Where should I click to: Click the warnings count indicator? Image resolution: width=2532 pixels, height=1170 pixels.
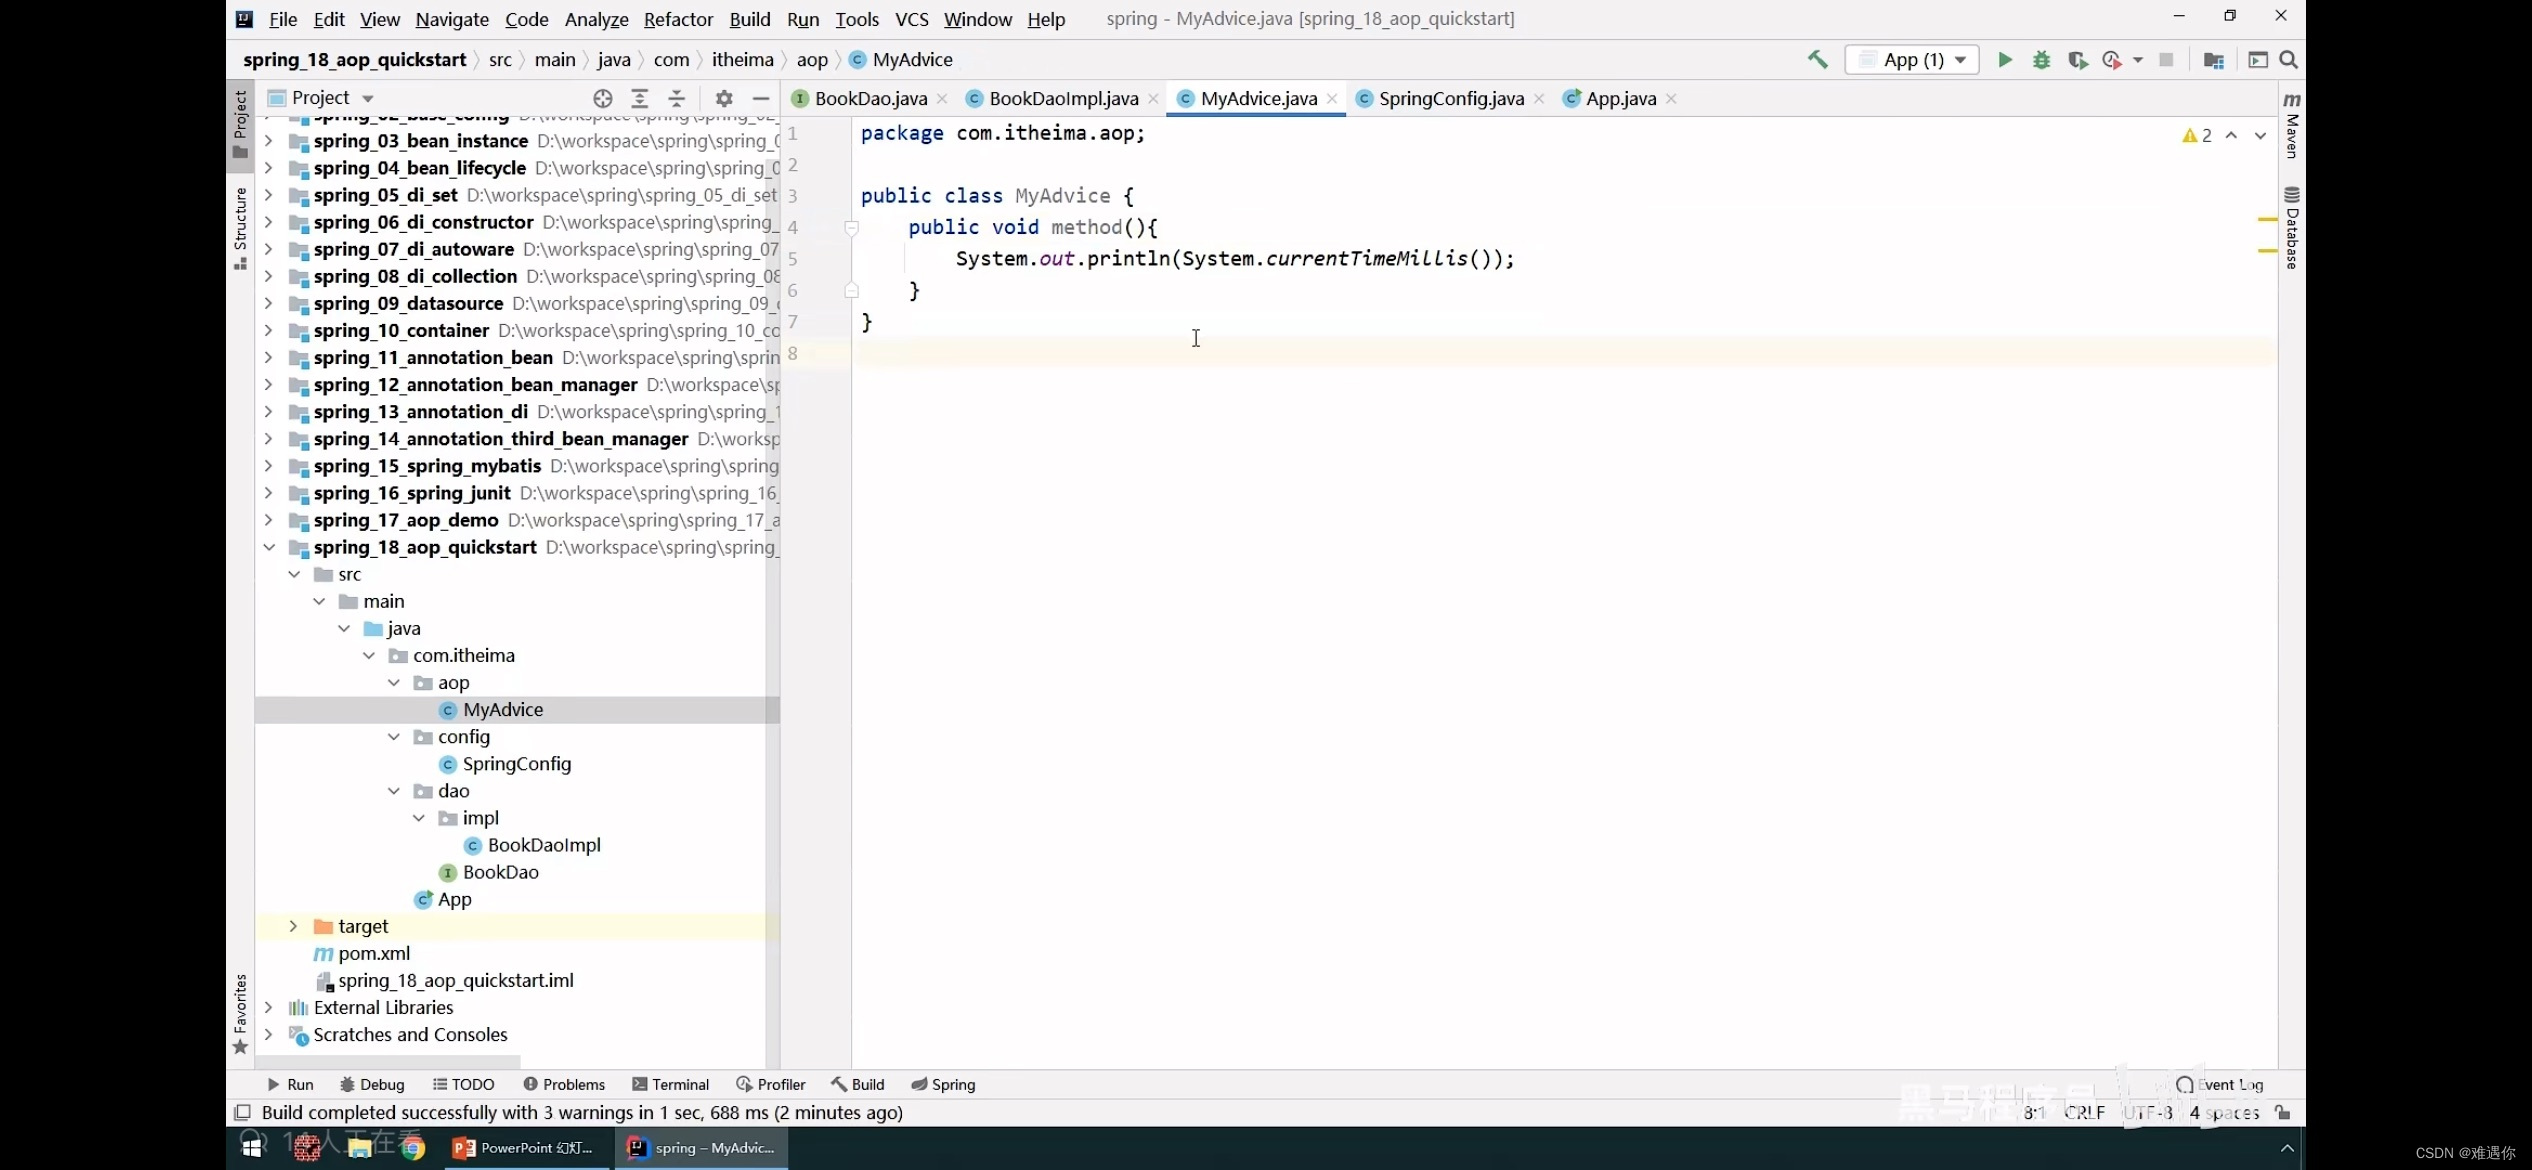pyautogui.click(x=2197, y=135)
